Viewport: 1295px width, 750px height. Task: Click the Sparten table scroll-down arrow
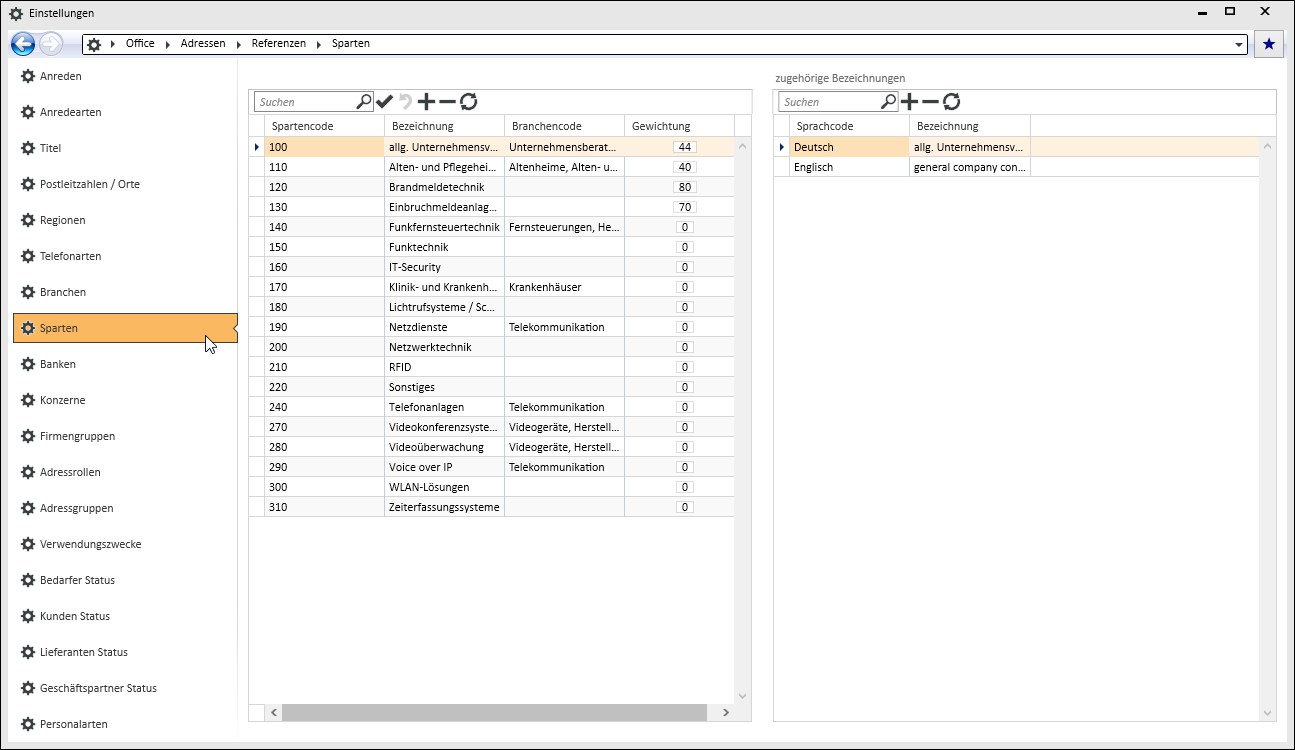click(742, 696)
